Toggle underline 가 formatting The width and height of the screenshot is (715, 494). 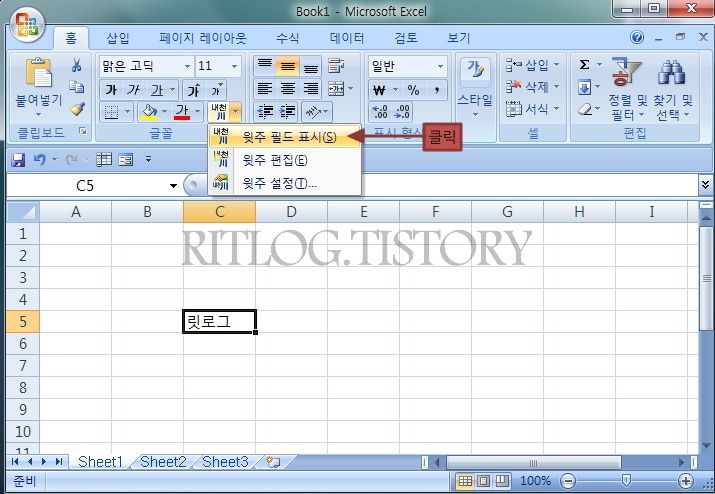point(156,90)
